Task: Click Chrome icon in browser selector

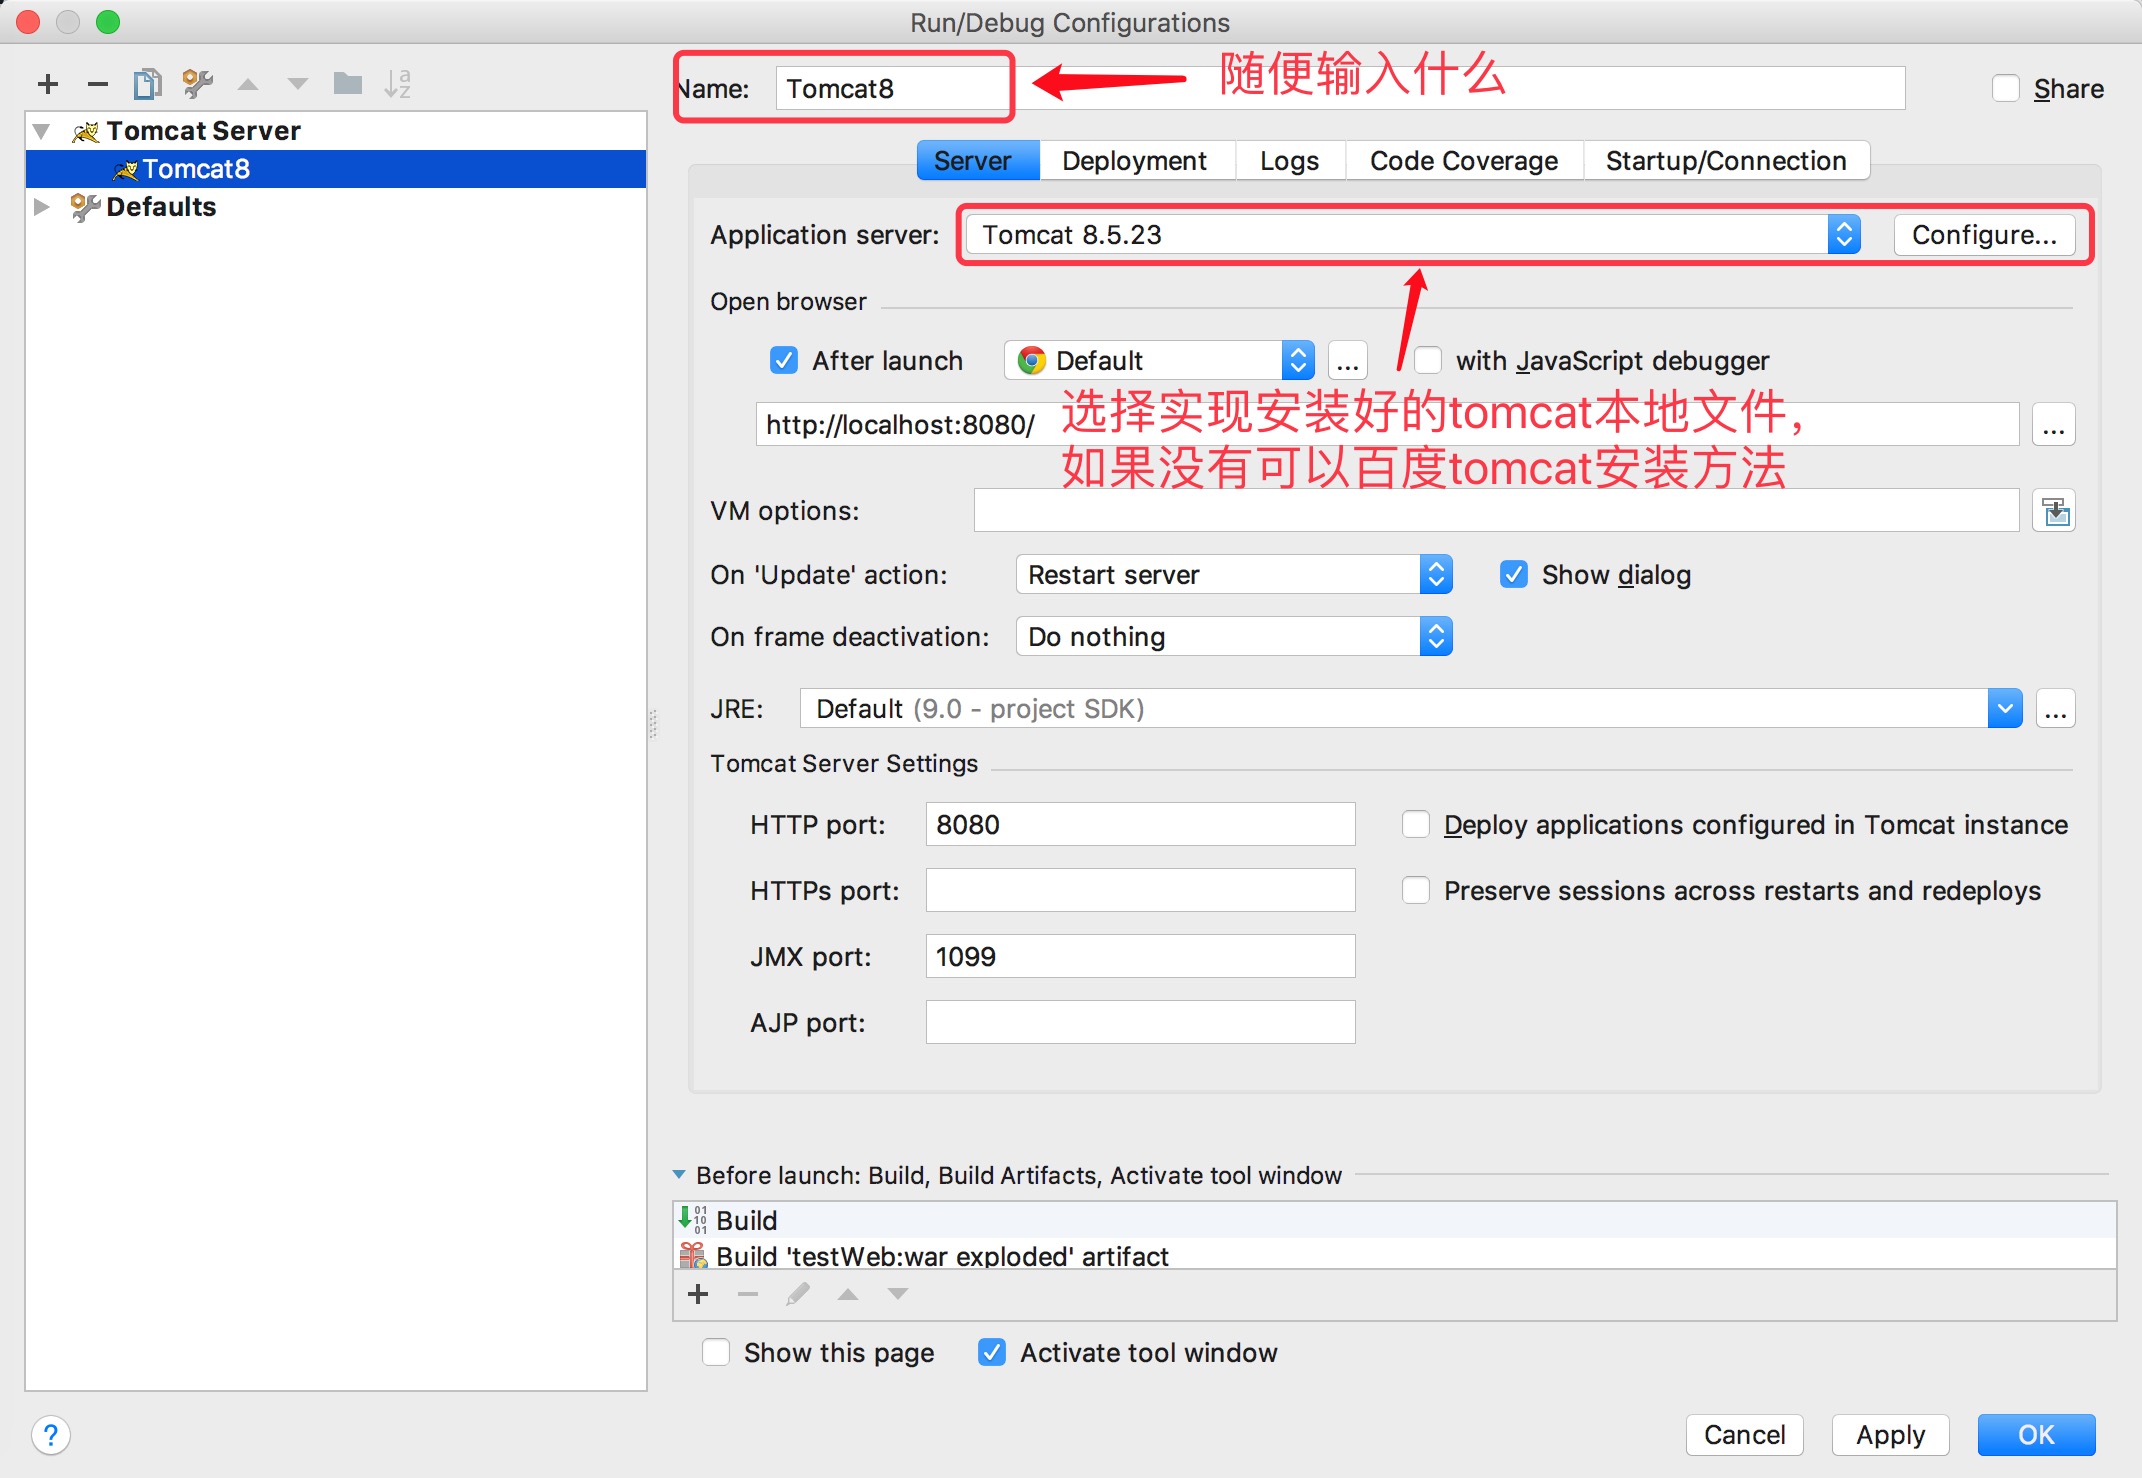Action: coord(1031,360)
